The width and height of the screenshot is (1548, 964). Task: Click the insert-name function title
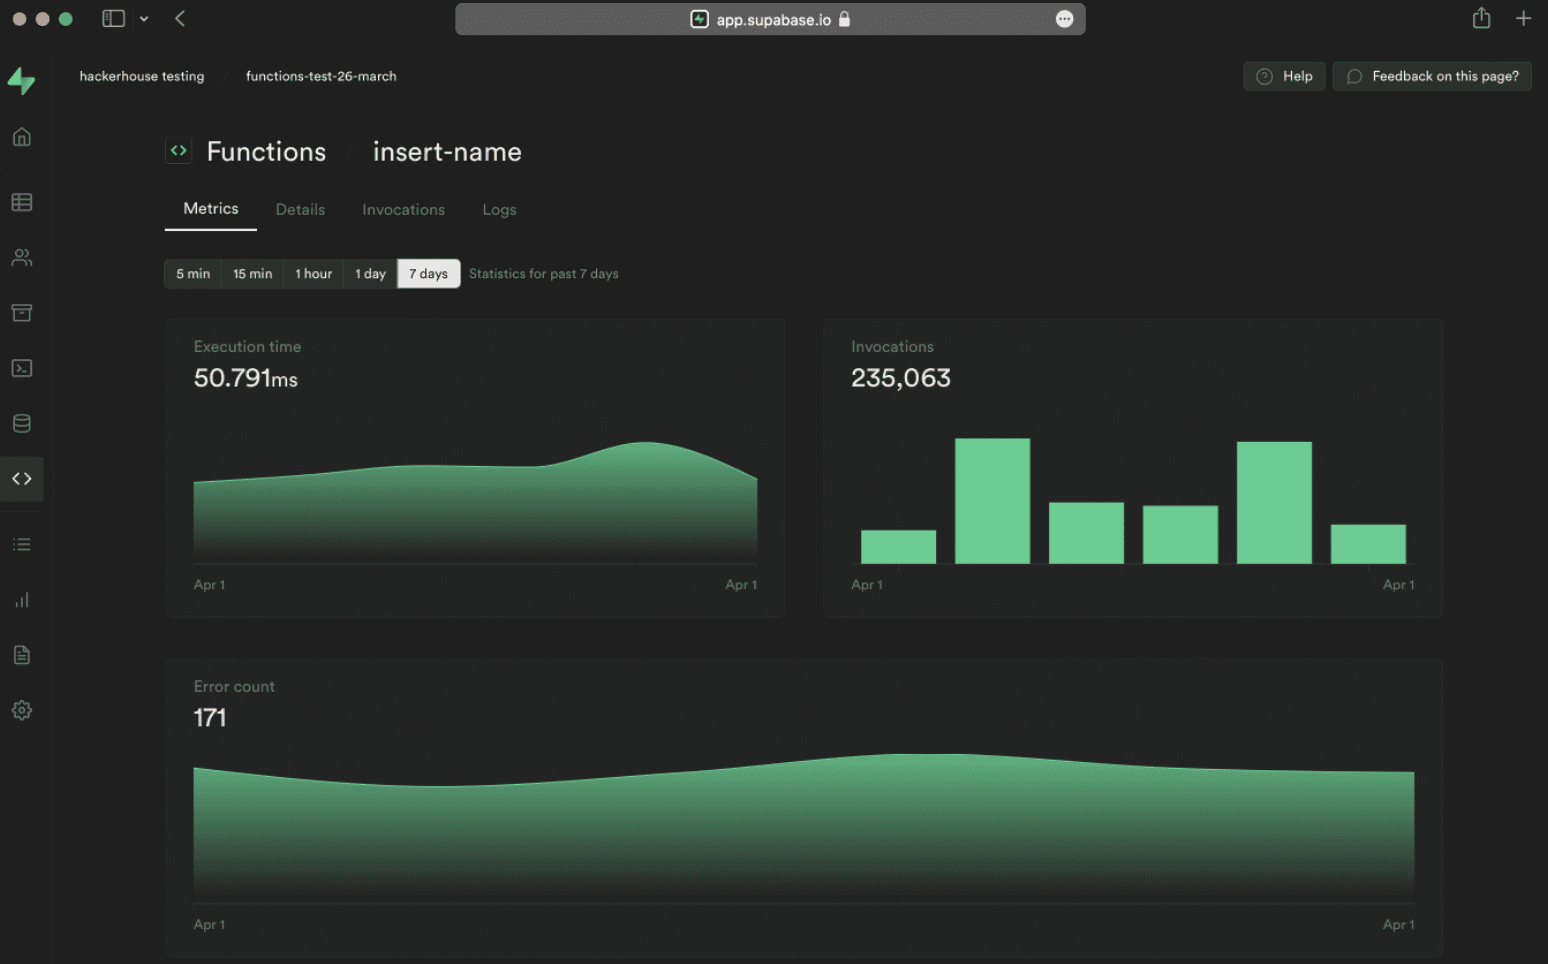[447, 152]
